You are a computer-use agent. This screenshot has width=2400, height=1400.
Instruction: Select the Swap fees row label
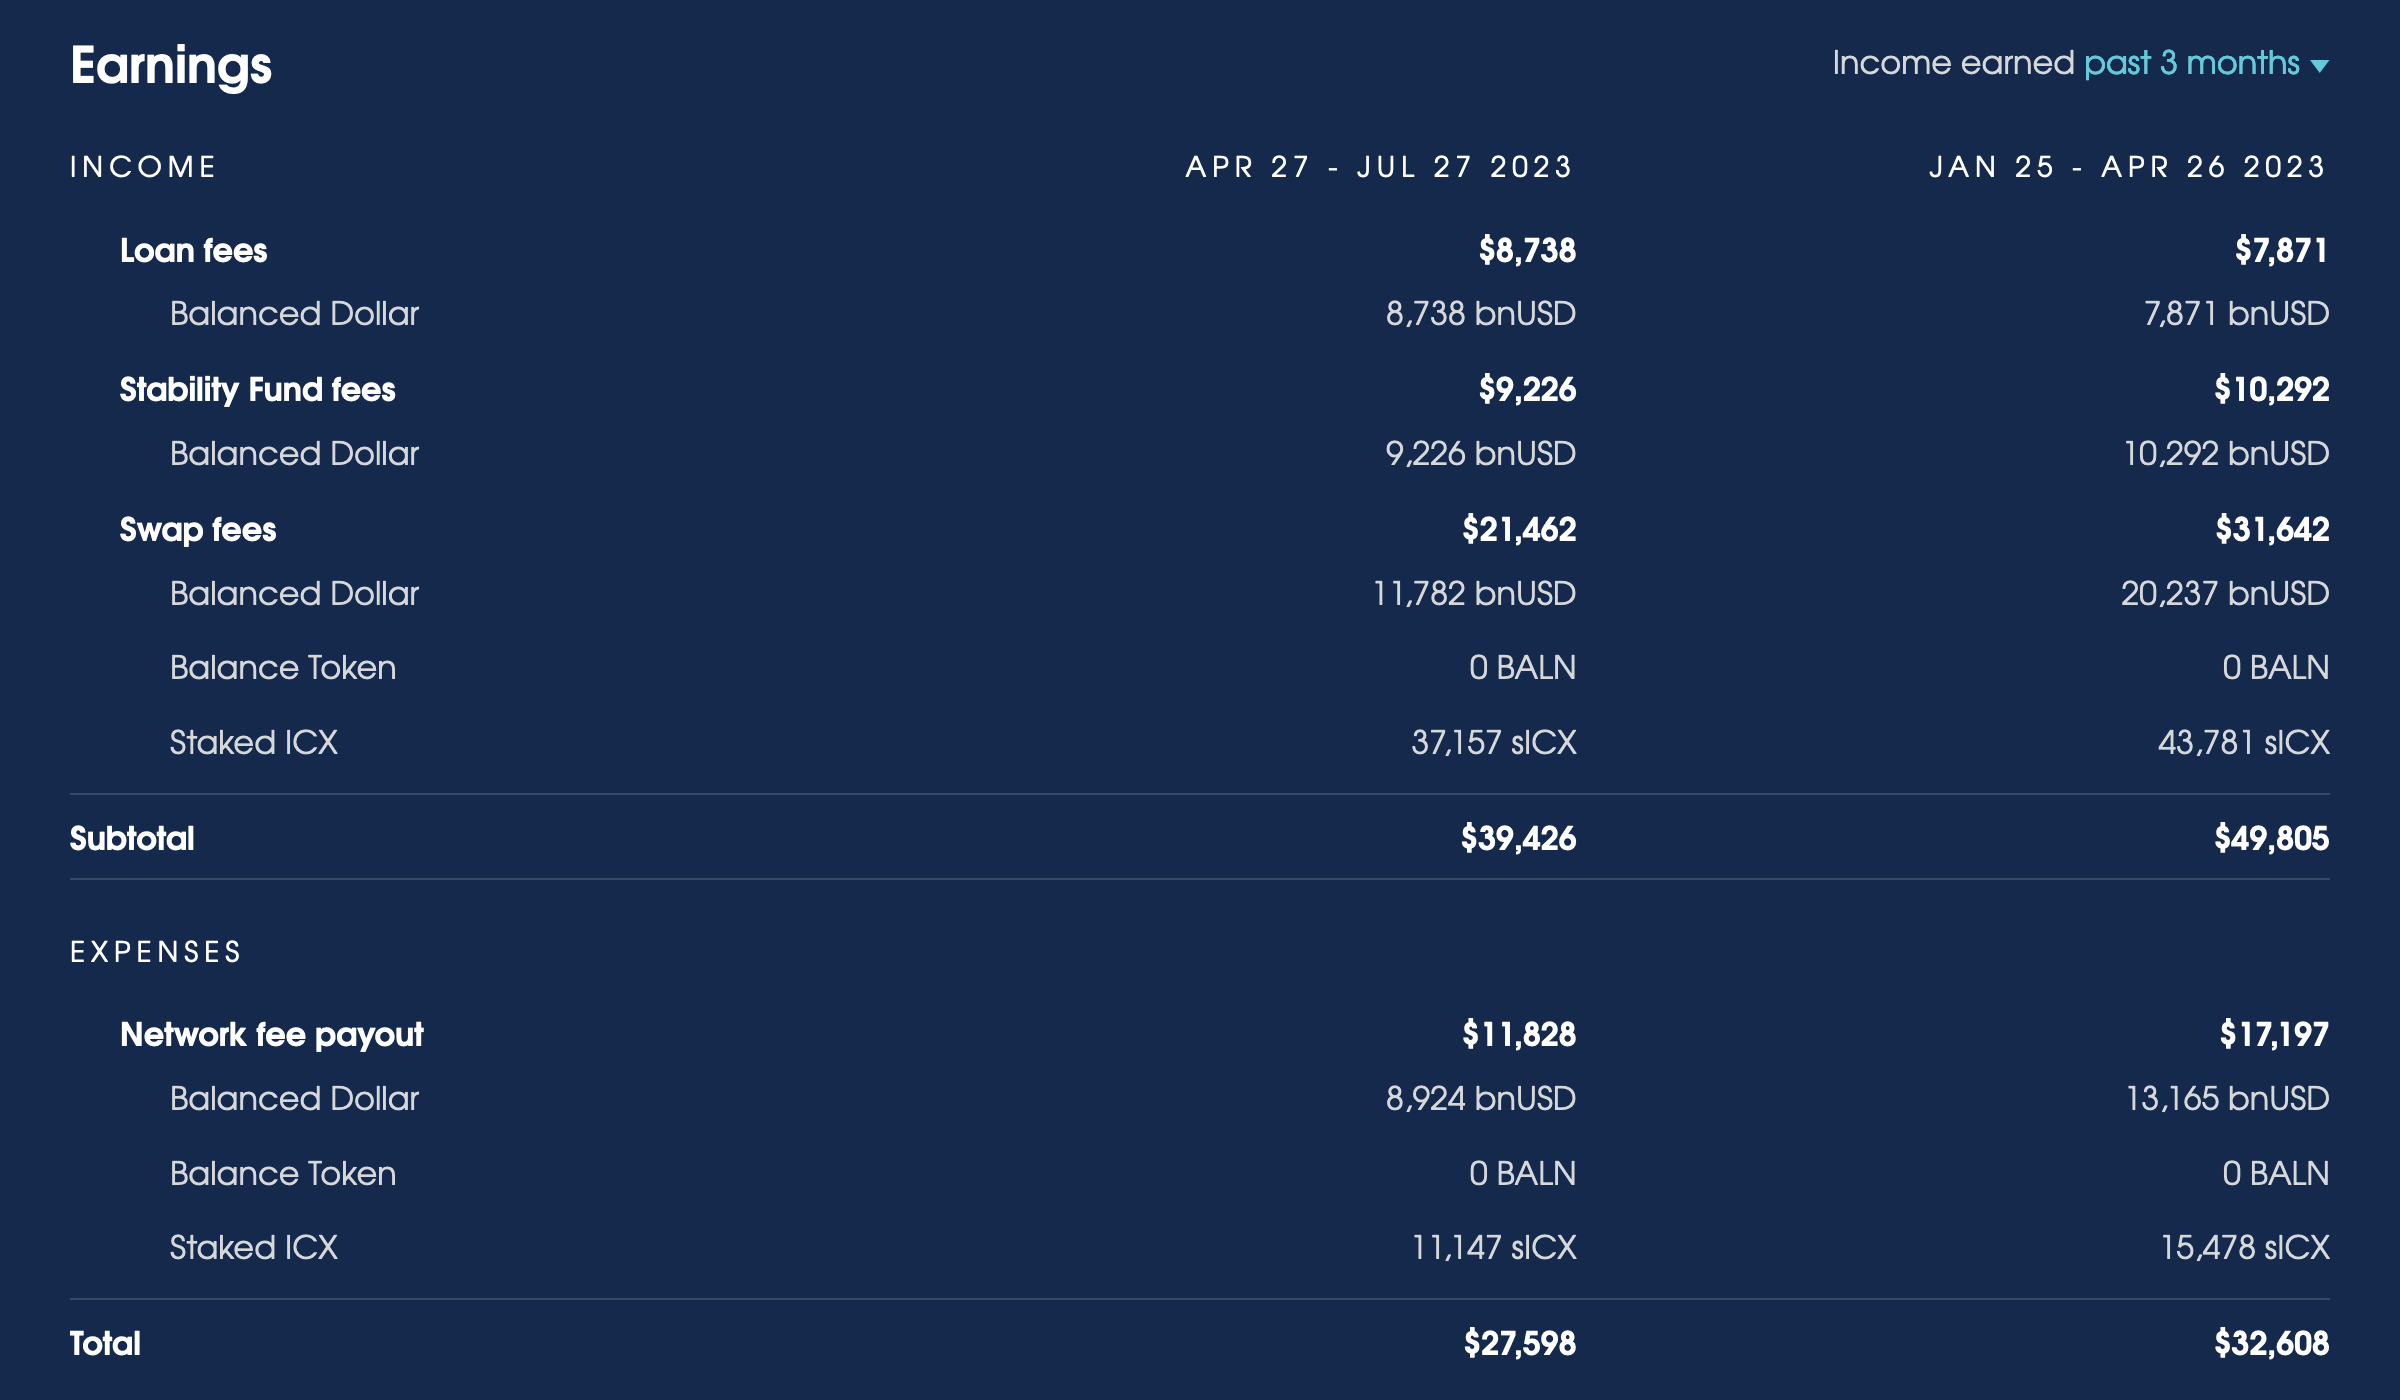pyautogui.click(x=198, y=530)
